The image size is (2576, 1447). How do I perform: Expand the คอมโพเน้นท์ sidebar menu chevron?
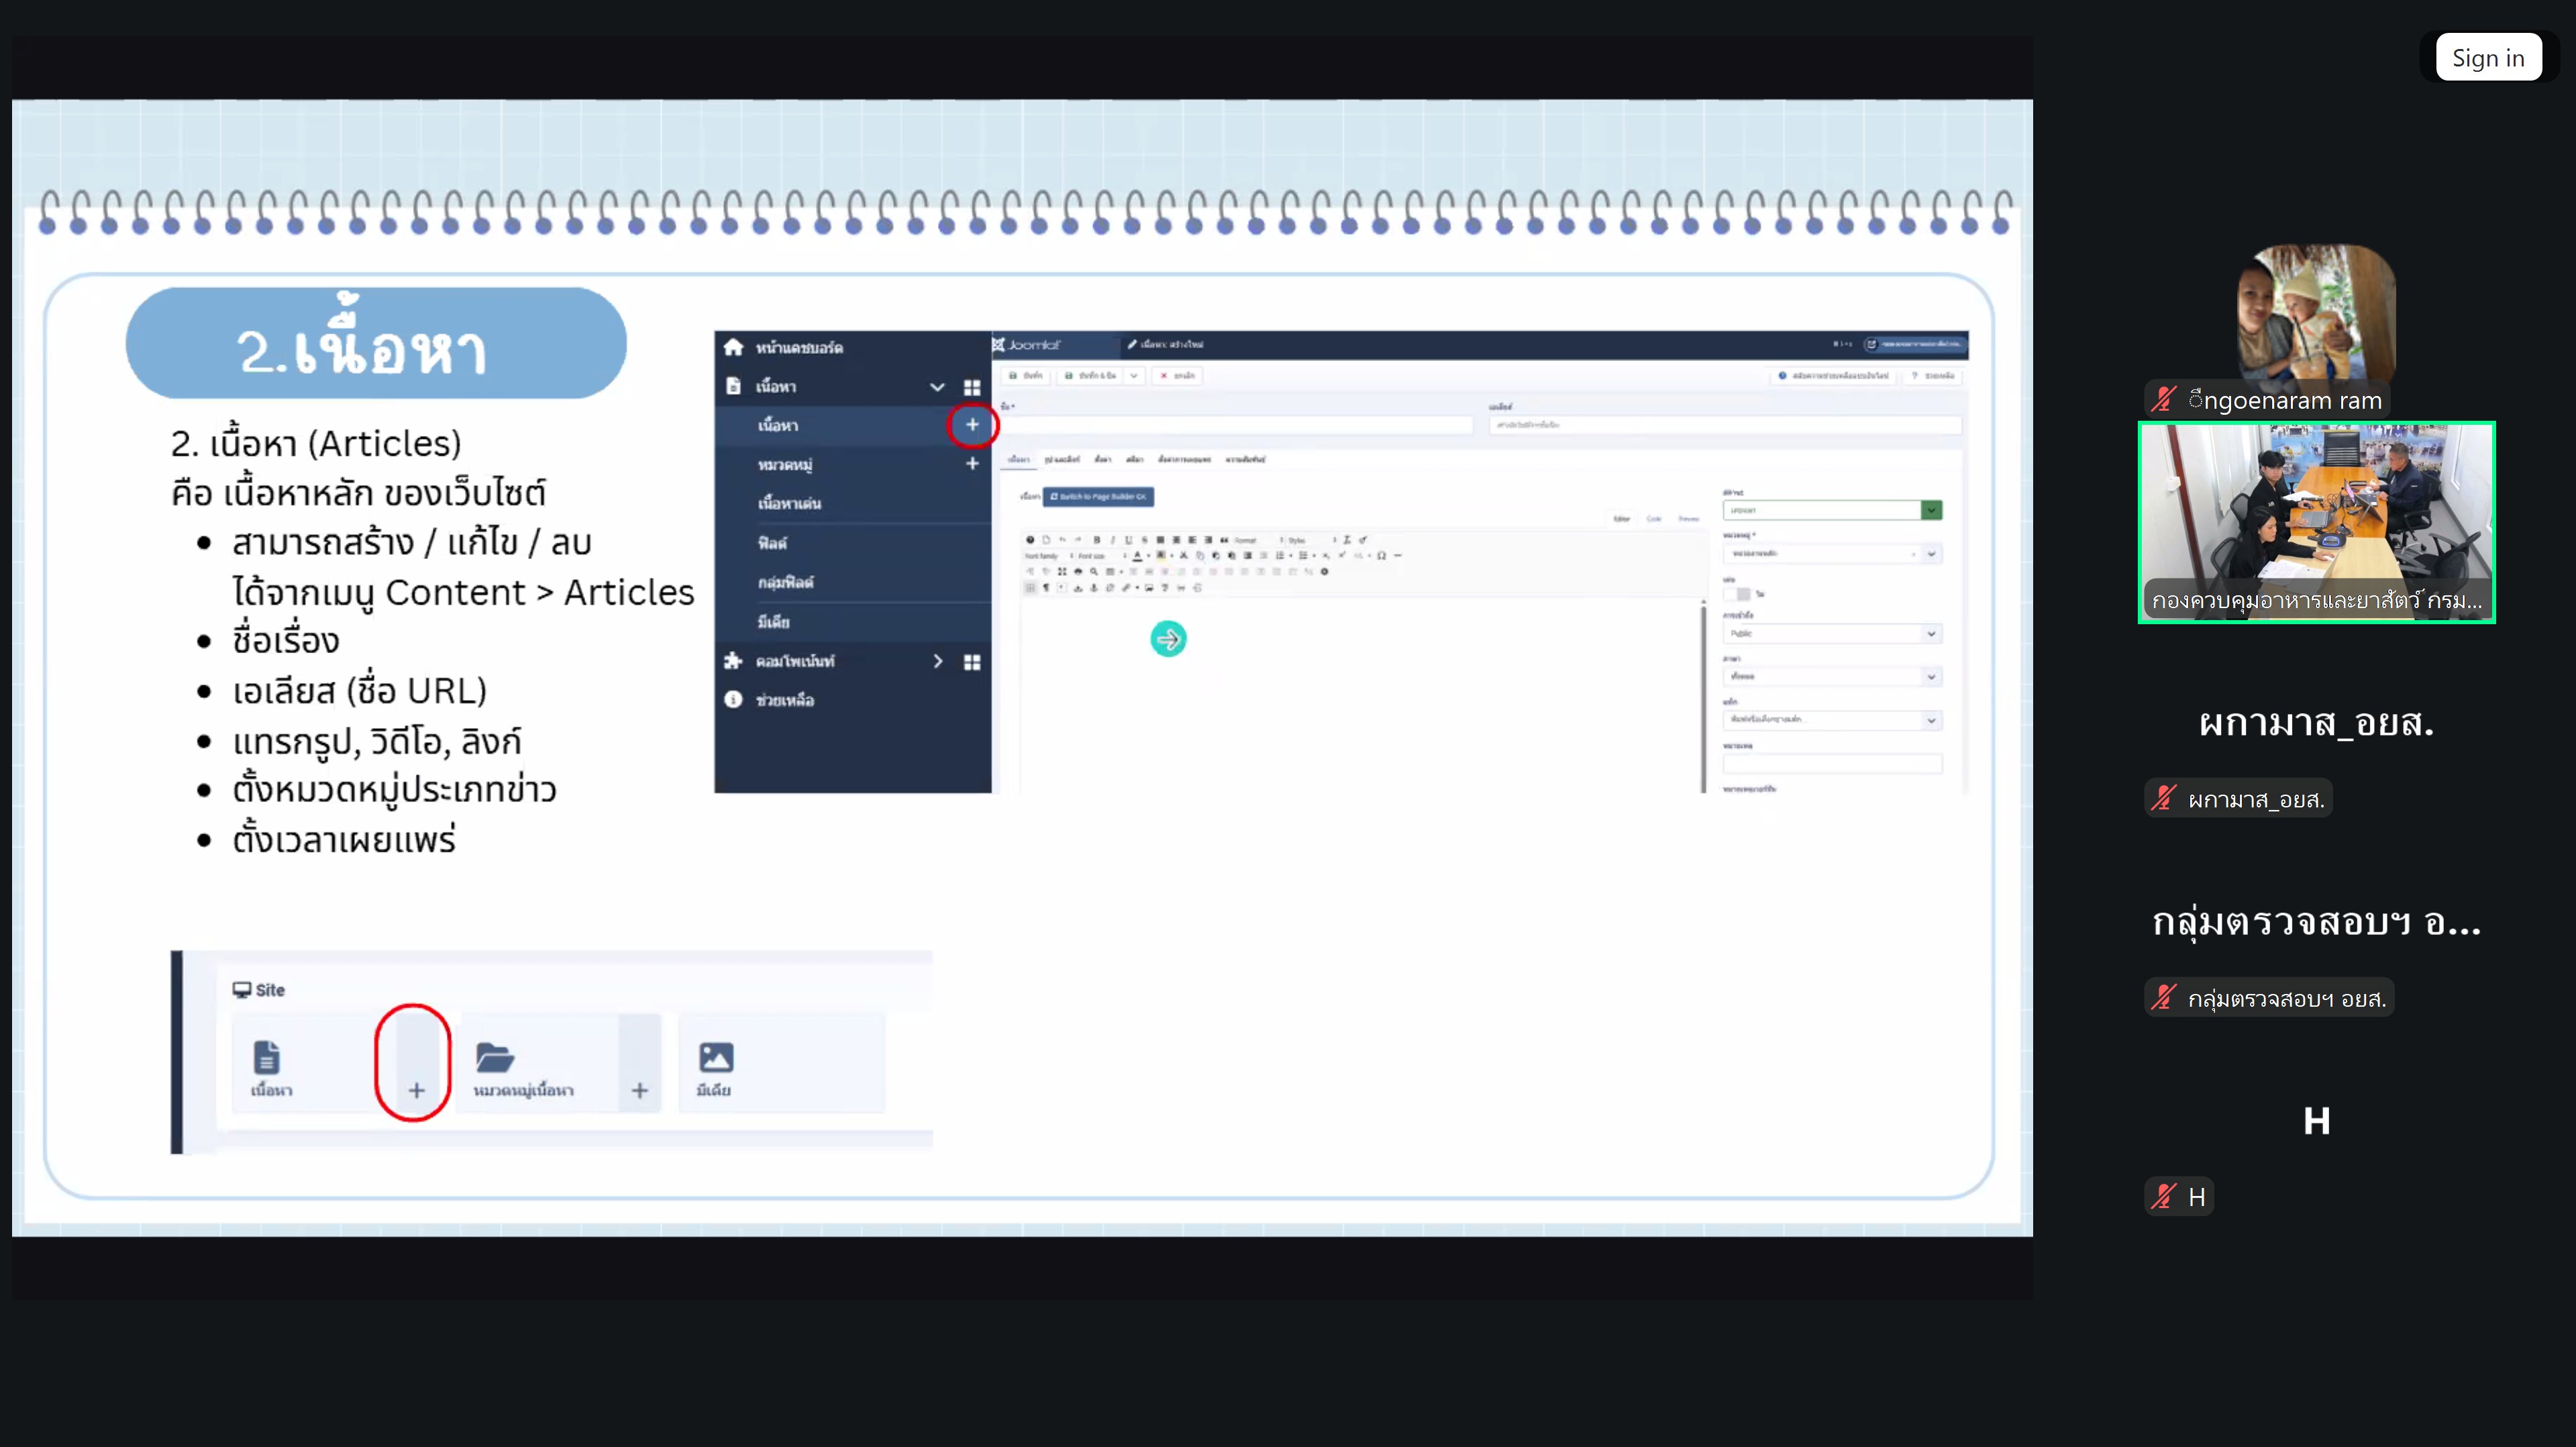point(937,661)
